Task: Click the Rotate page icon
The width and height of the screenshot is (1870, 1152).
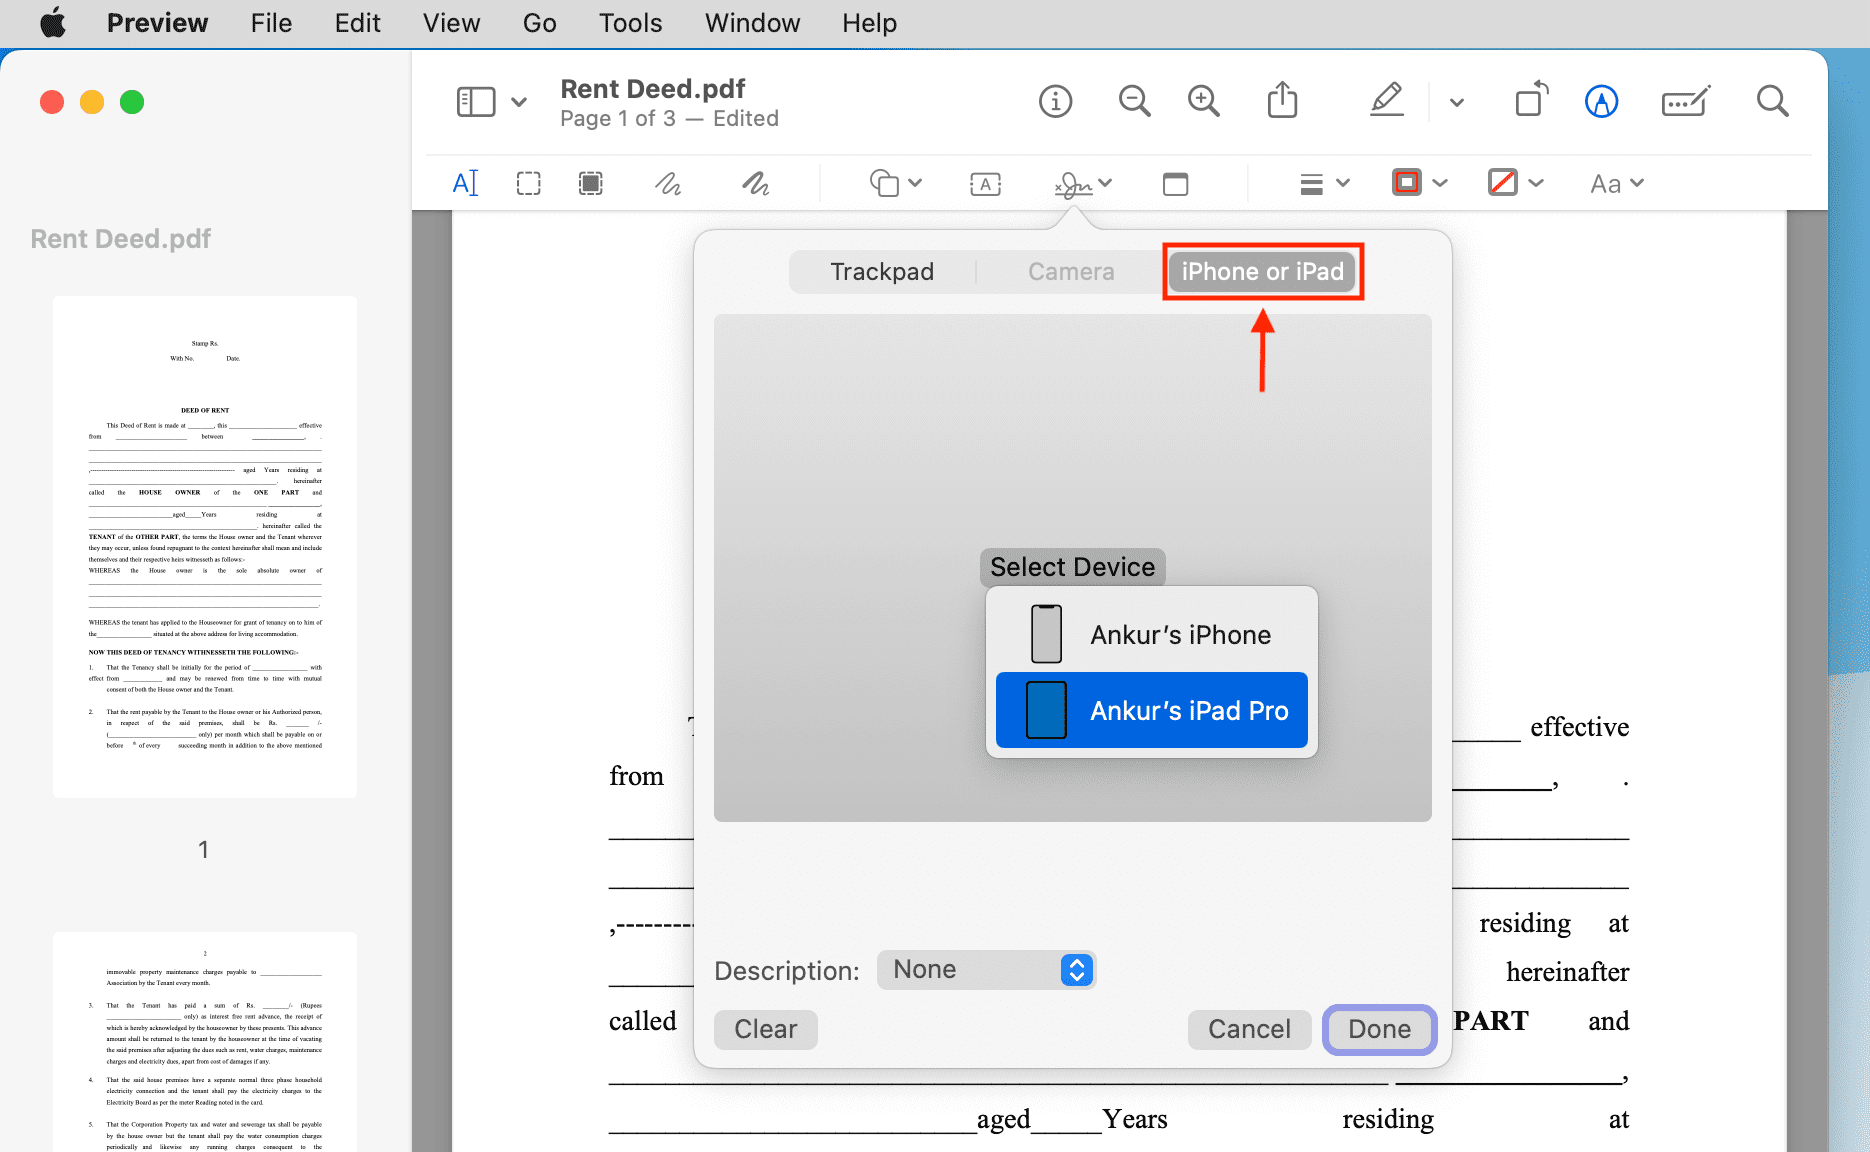Action: tap(1531, 100)
